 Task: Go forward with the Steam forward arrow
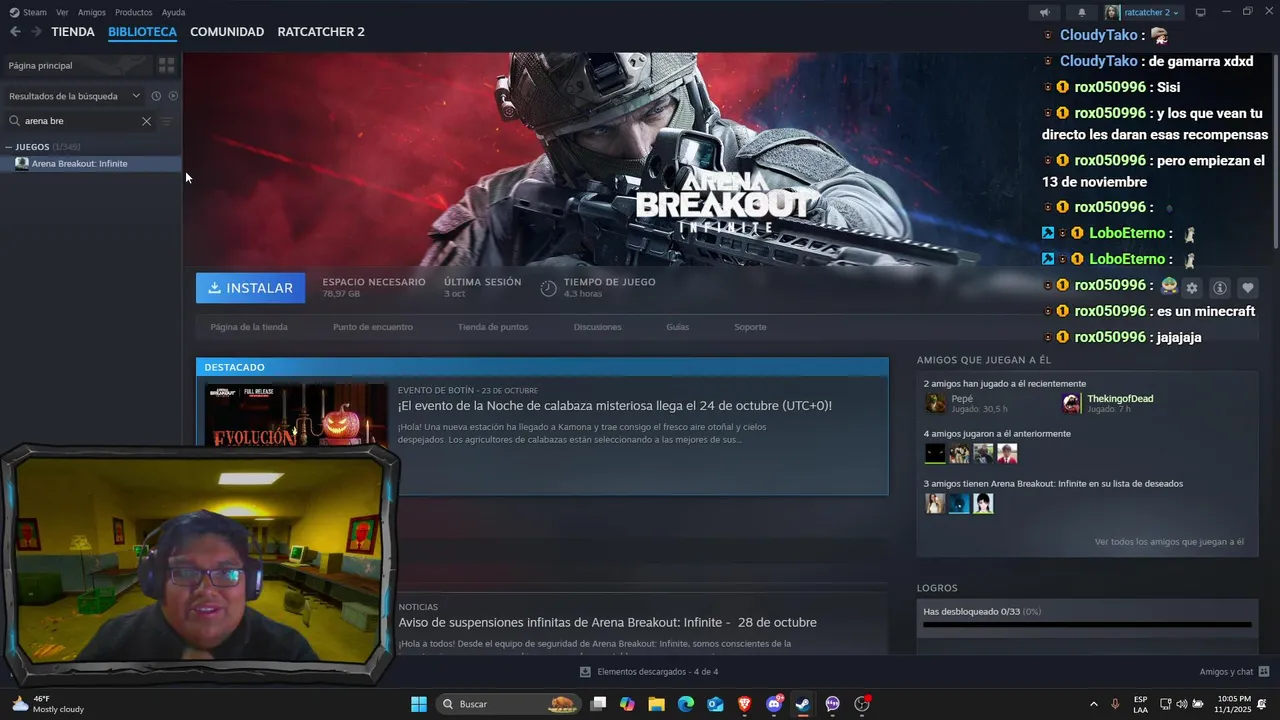pos(36,32)
